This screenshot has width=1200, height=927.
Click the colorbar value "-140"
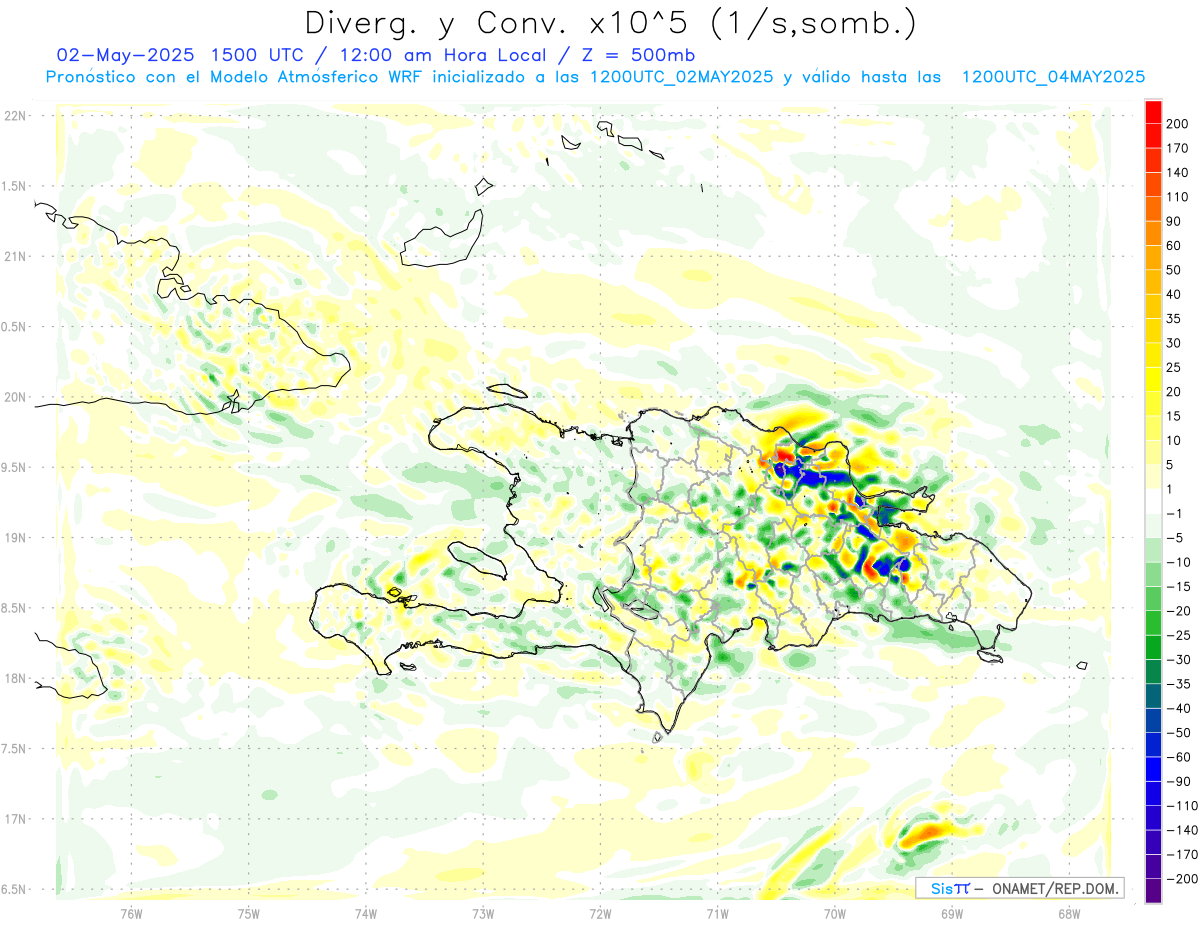pyautogui.click(x=1182, y=831)
